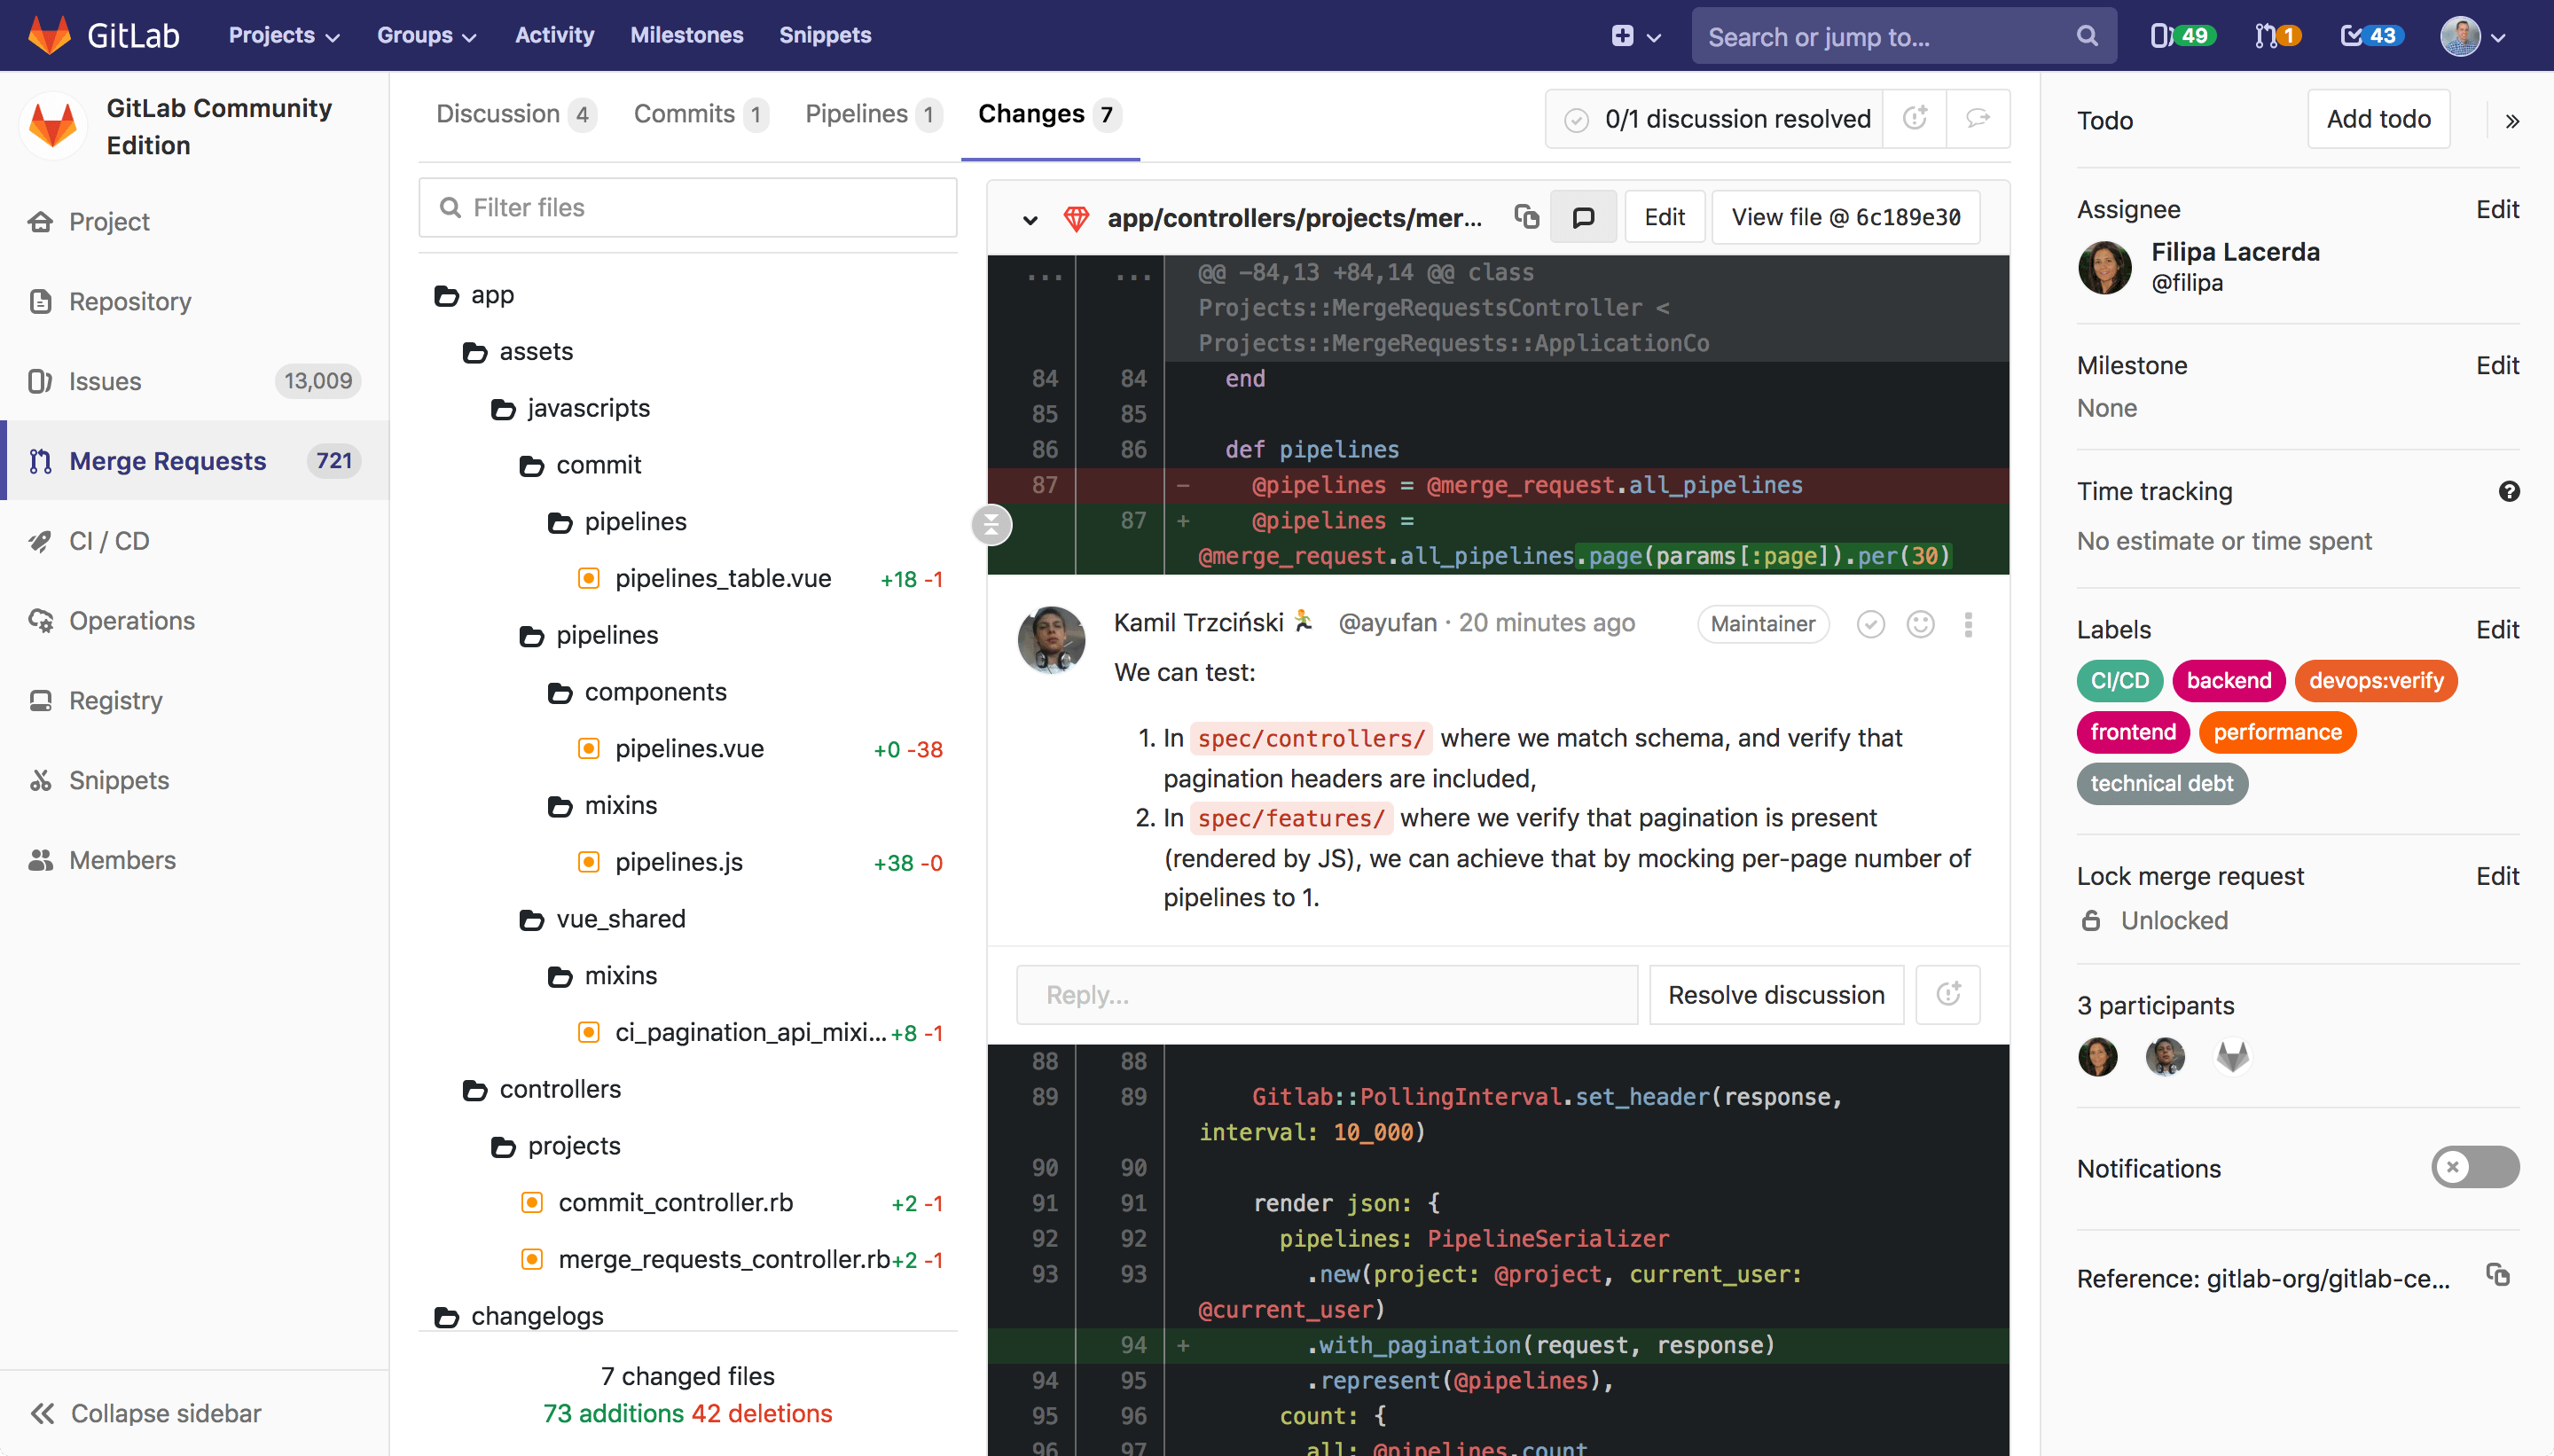
Task: Expand the pipelines folder in file tree
Action: (607, 633)
